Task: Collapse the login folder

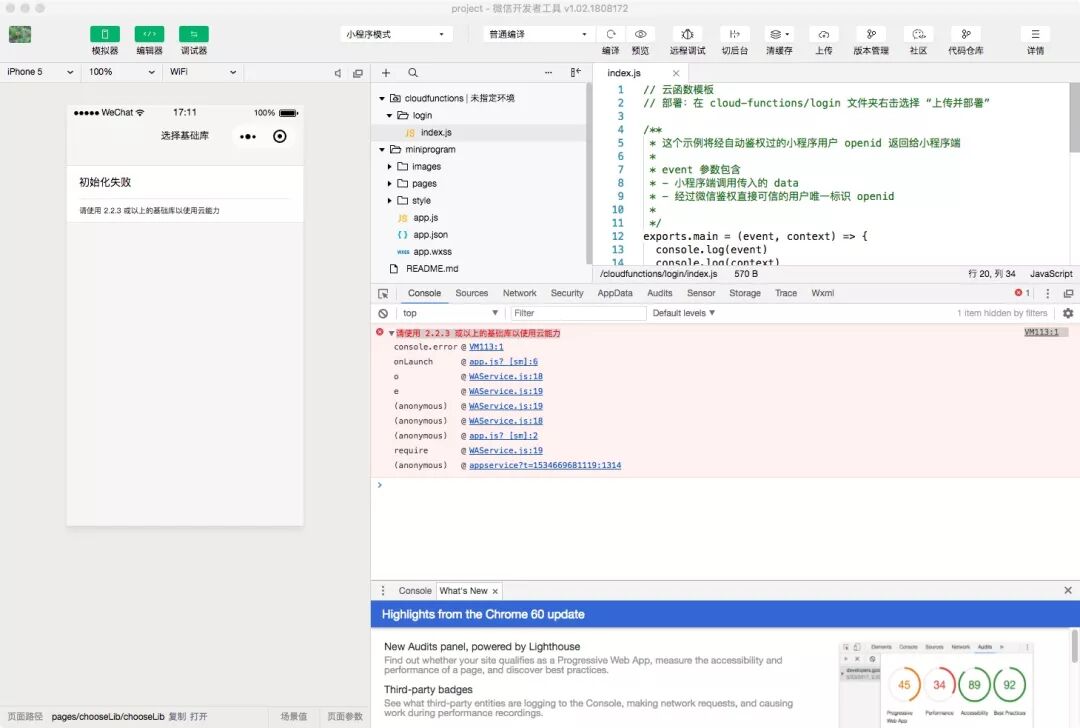Action: [x=389, y=116]
